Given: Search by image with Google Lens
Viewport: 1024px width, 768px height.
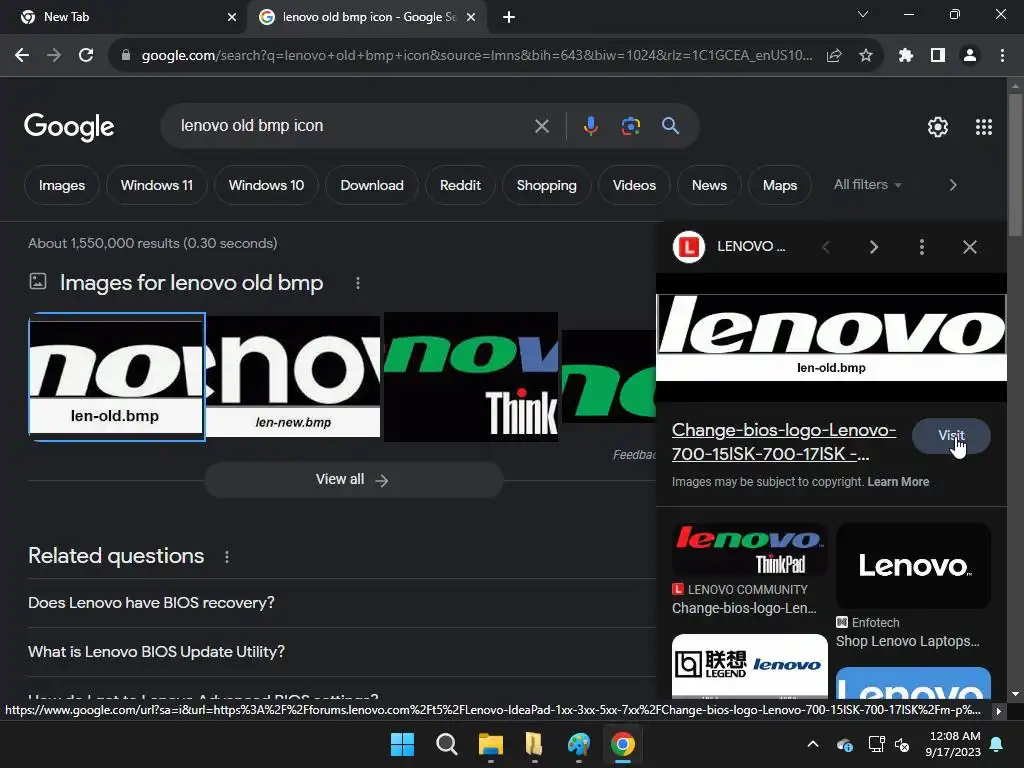Looking at the screenshot, I should click(630, 126).
